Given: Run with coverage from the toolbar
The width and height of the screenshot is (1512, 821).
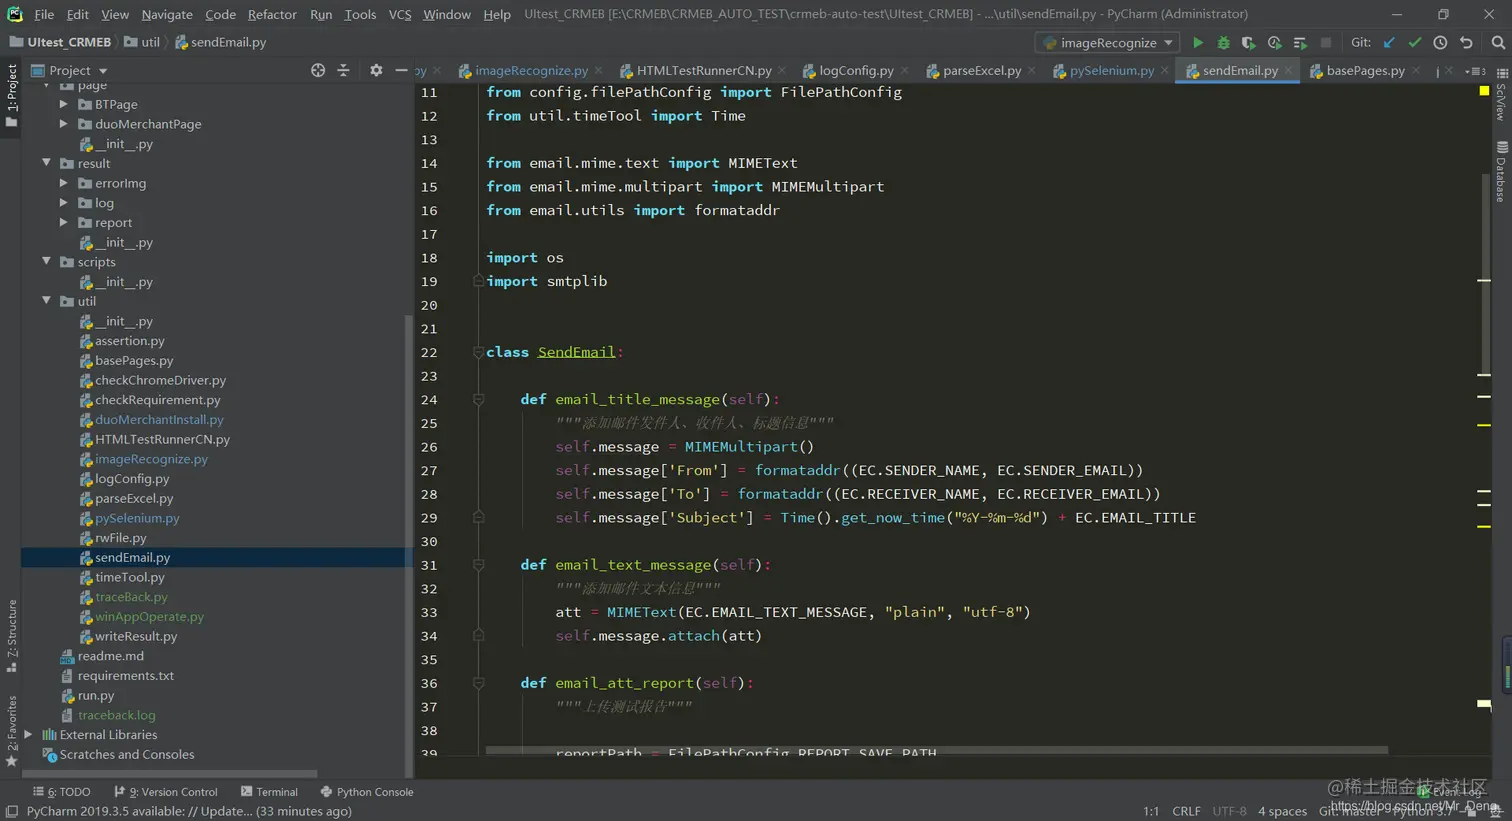Looking at the screenshot, I should pyautogui.click(x=1248, y=43).
